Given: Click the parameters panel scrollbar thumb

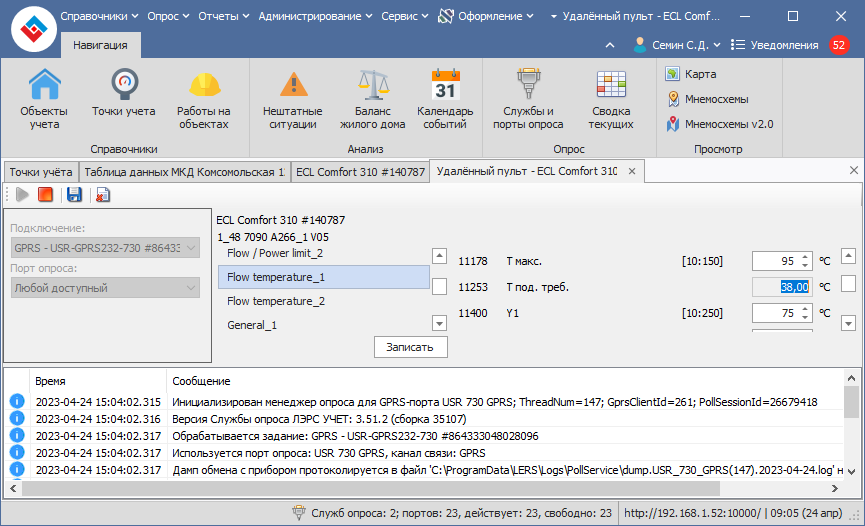Looking at the screenshot, I should 848,284.
